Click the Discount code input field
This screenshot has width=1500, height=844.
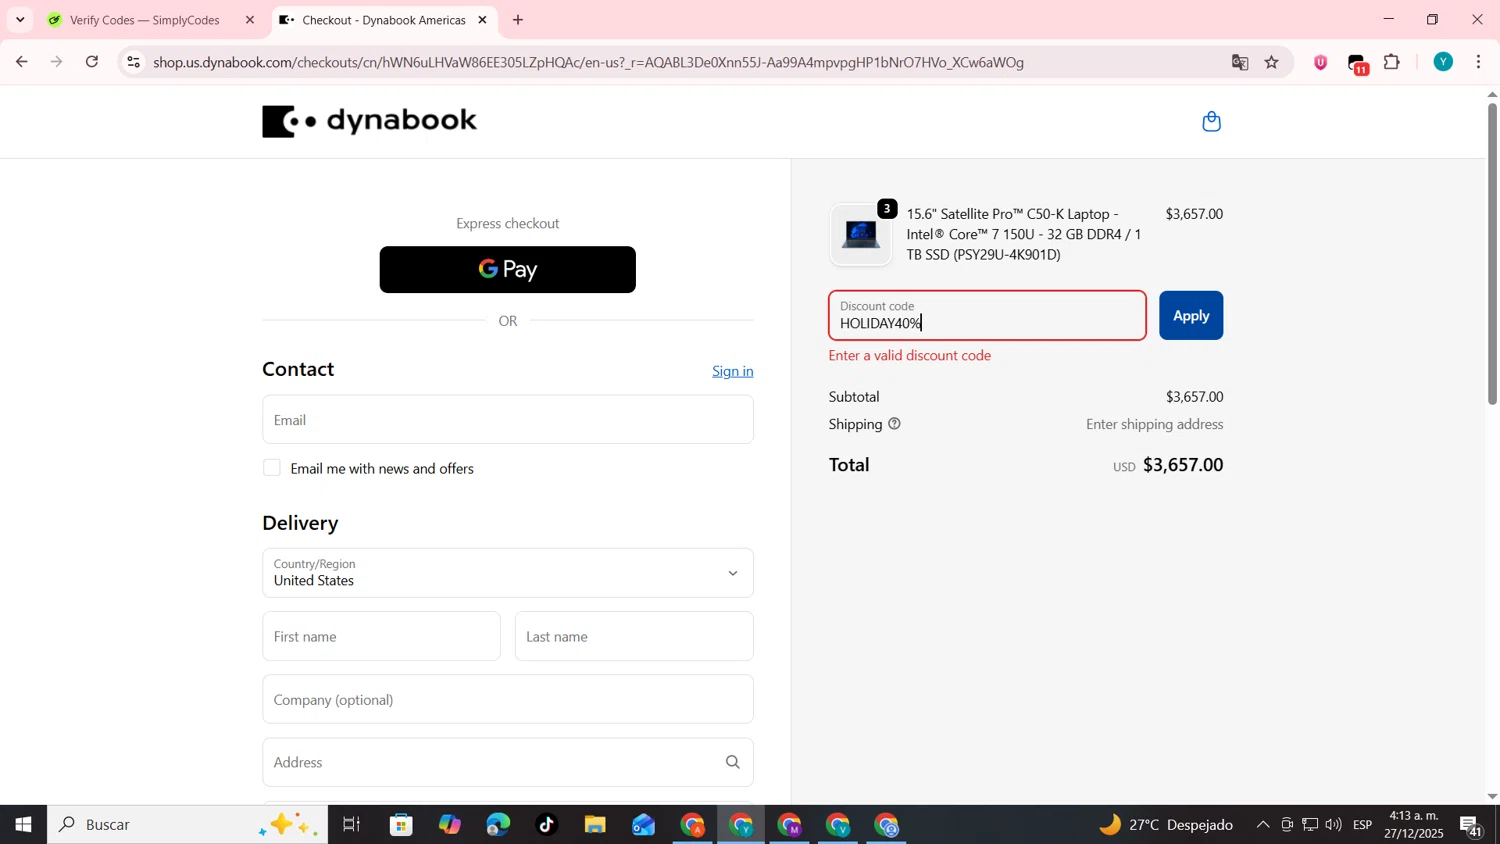[987, 316]
